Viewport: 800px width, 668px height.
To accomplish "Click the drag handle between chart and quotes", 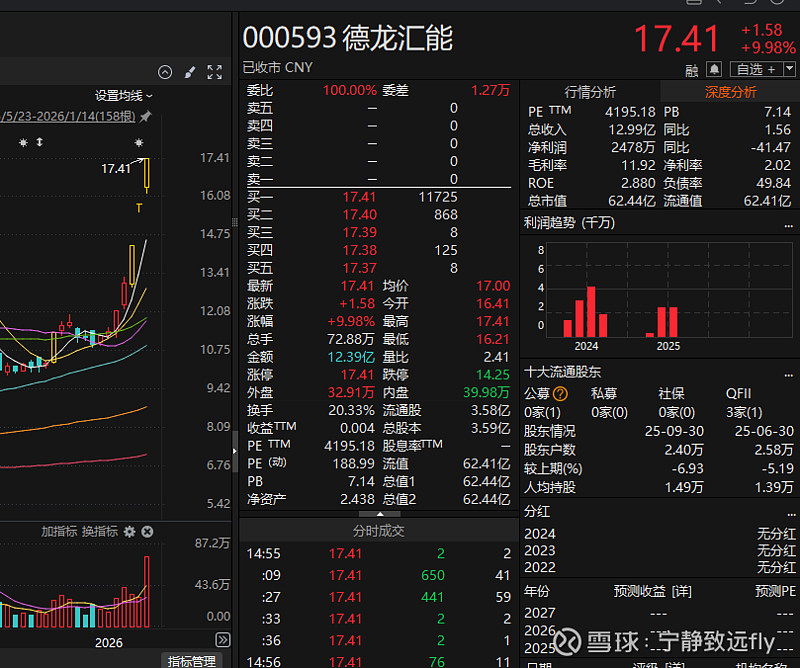I will pos(235,222).
